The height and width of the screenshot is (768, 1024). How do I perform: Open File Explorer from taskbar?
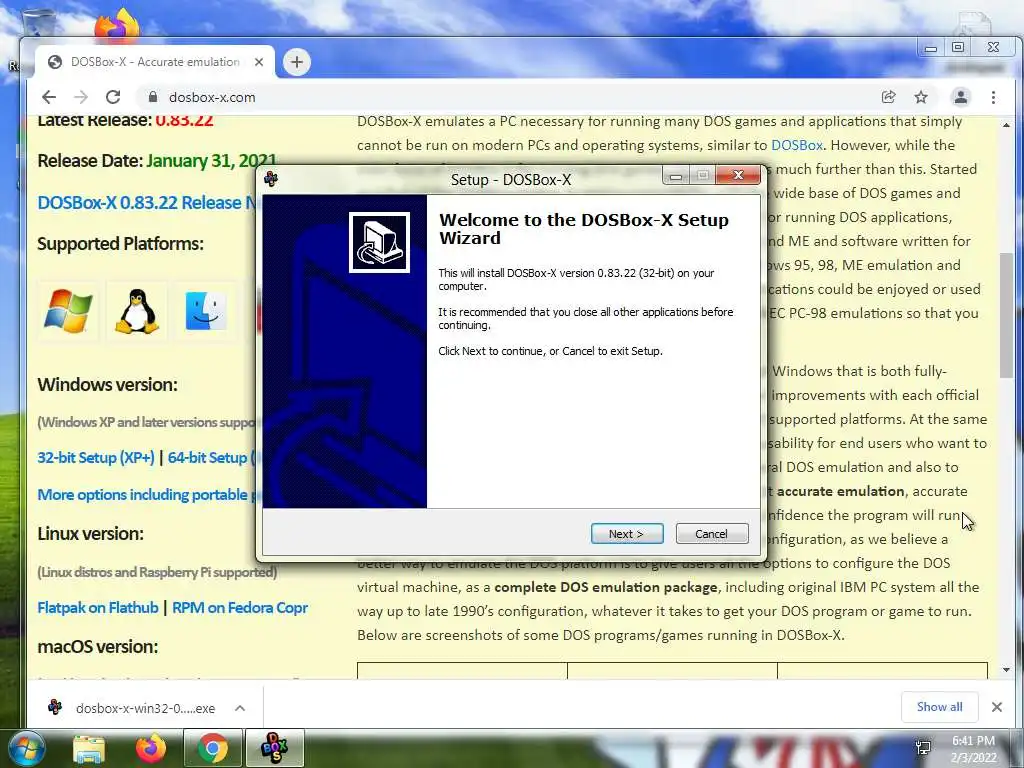pyautogui.click(x=89, y=748)
